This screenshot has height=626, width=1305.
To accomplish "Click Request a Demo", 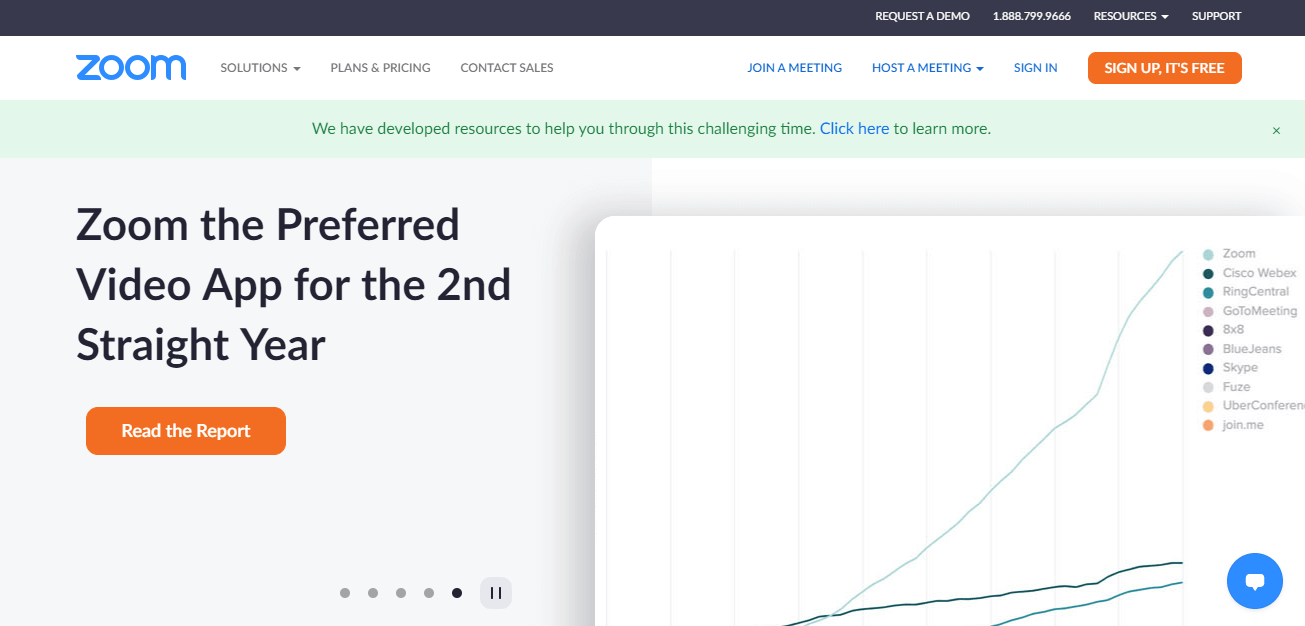I will click(x=922, y=16).
